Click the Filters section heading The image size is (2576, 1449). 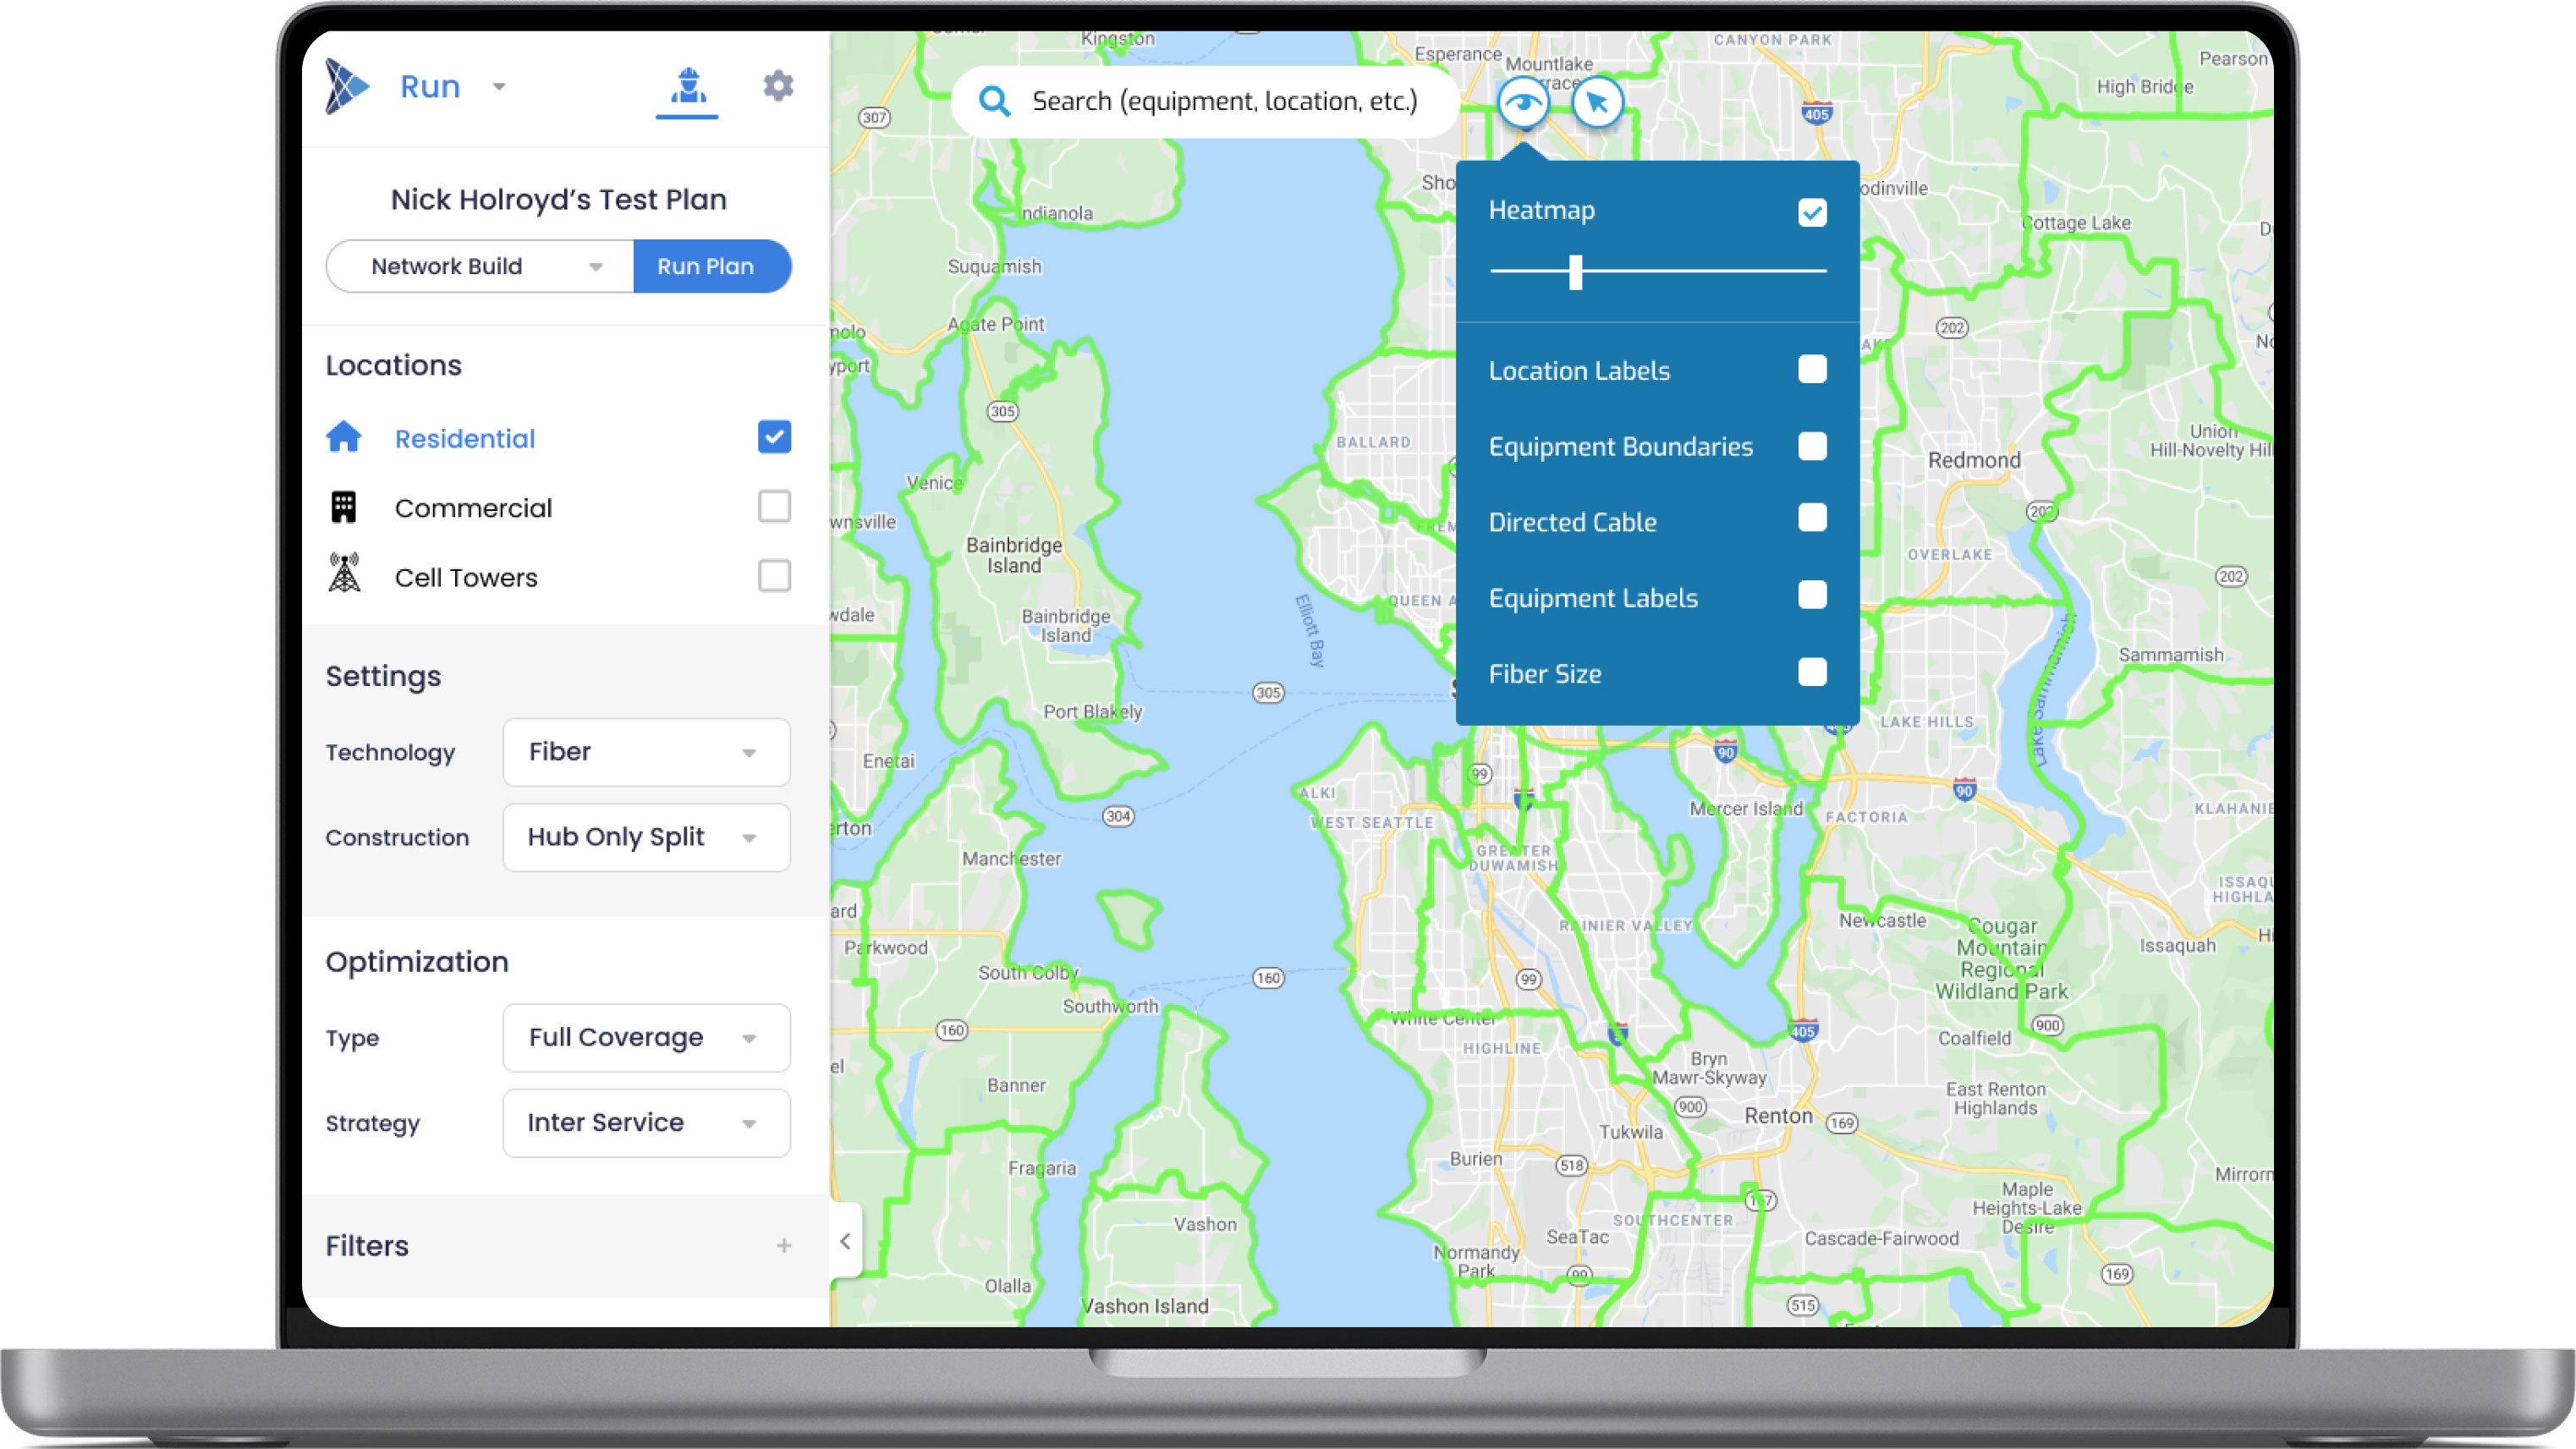(367, 1245)
